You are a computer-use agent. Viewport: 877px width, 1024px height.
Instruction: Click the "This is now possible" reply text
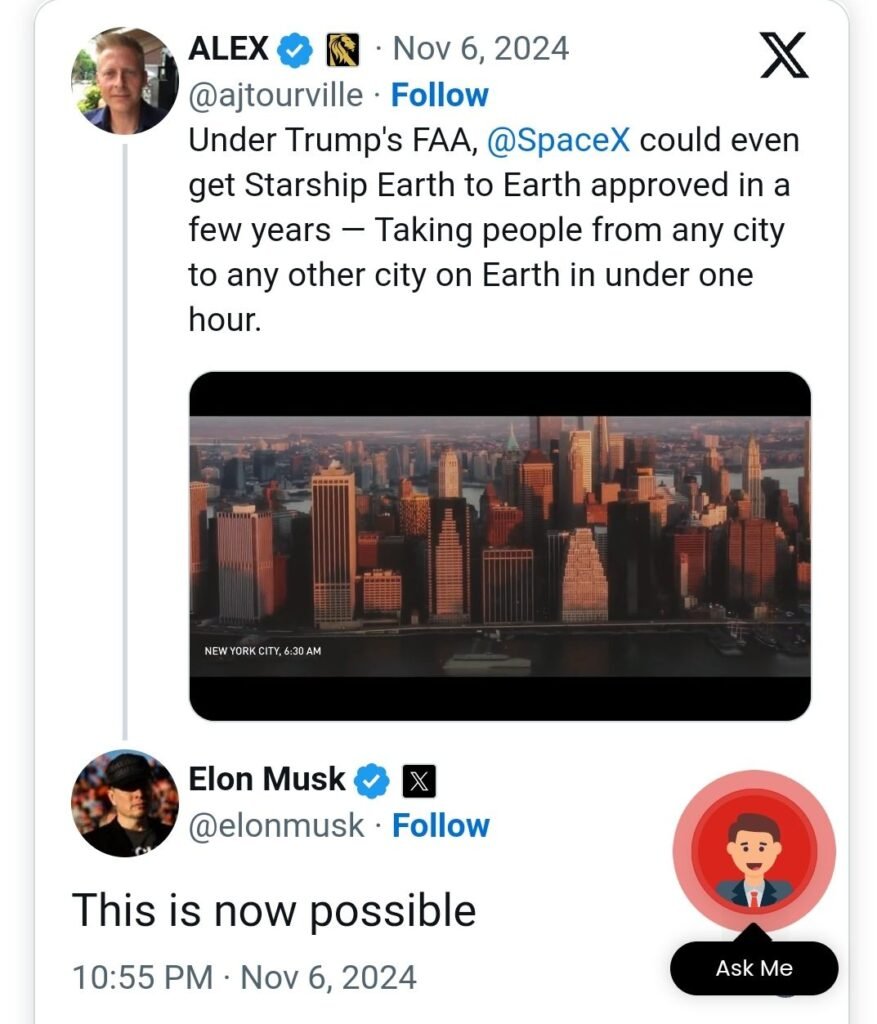[x=273, y=911]
